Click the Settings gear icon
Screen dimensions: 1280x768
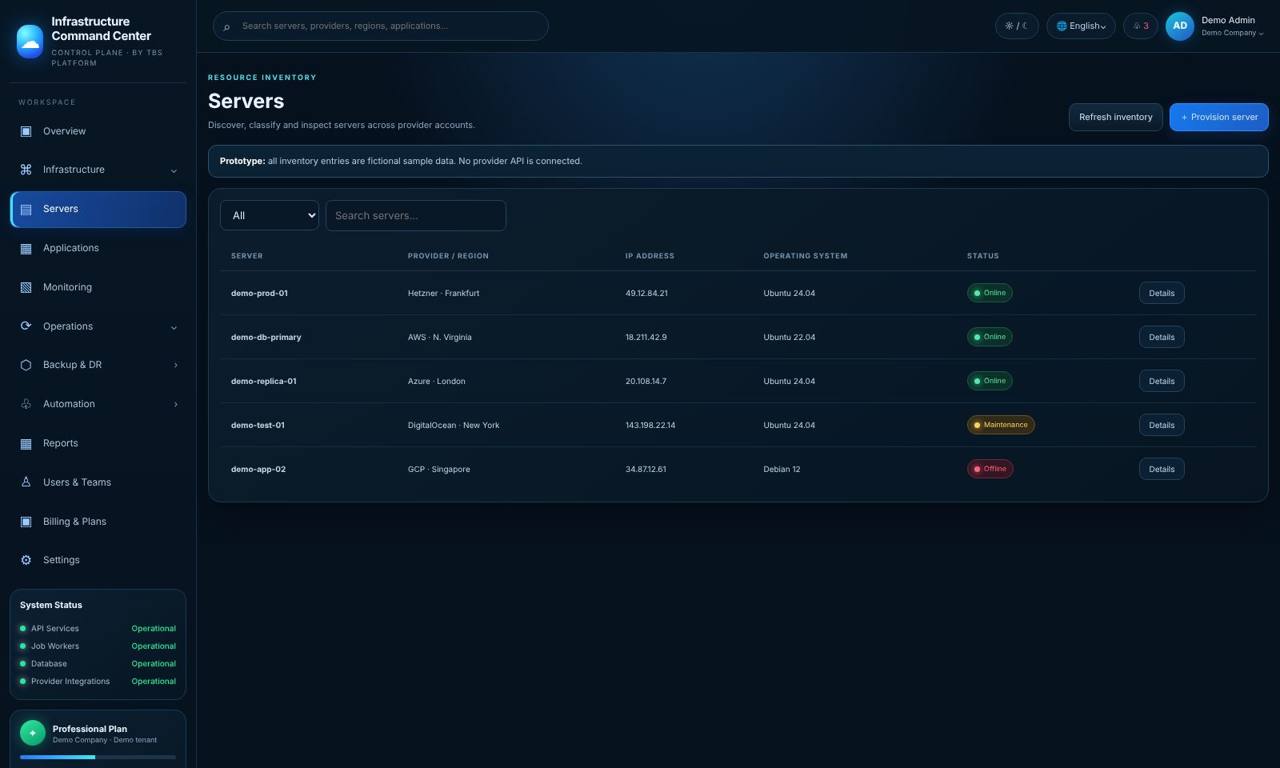click(26, 560)
